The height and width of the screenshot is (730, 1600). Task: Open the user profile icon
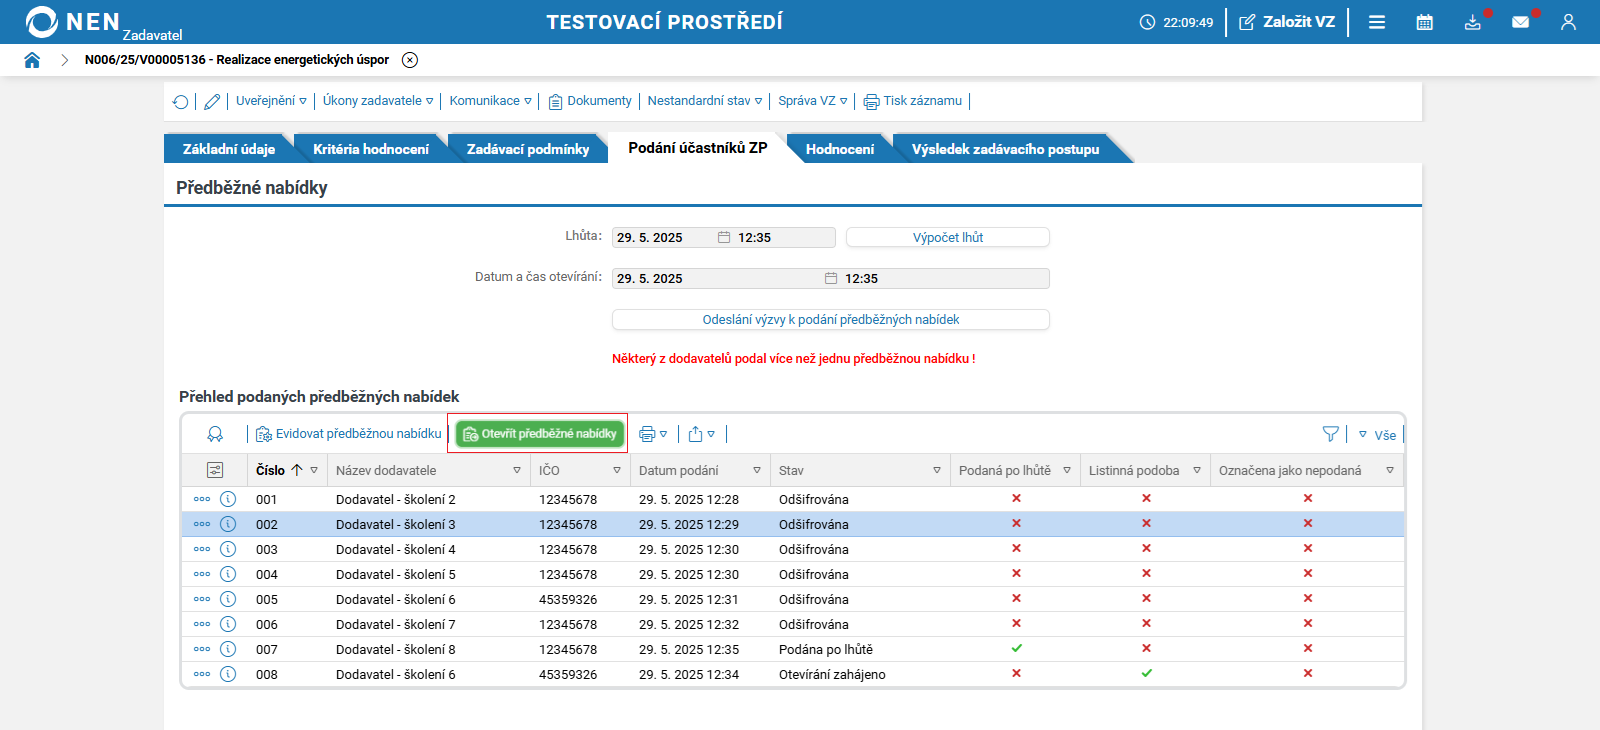pyautogui.click(x=1568, y=22)
